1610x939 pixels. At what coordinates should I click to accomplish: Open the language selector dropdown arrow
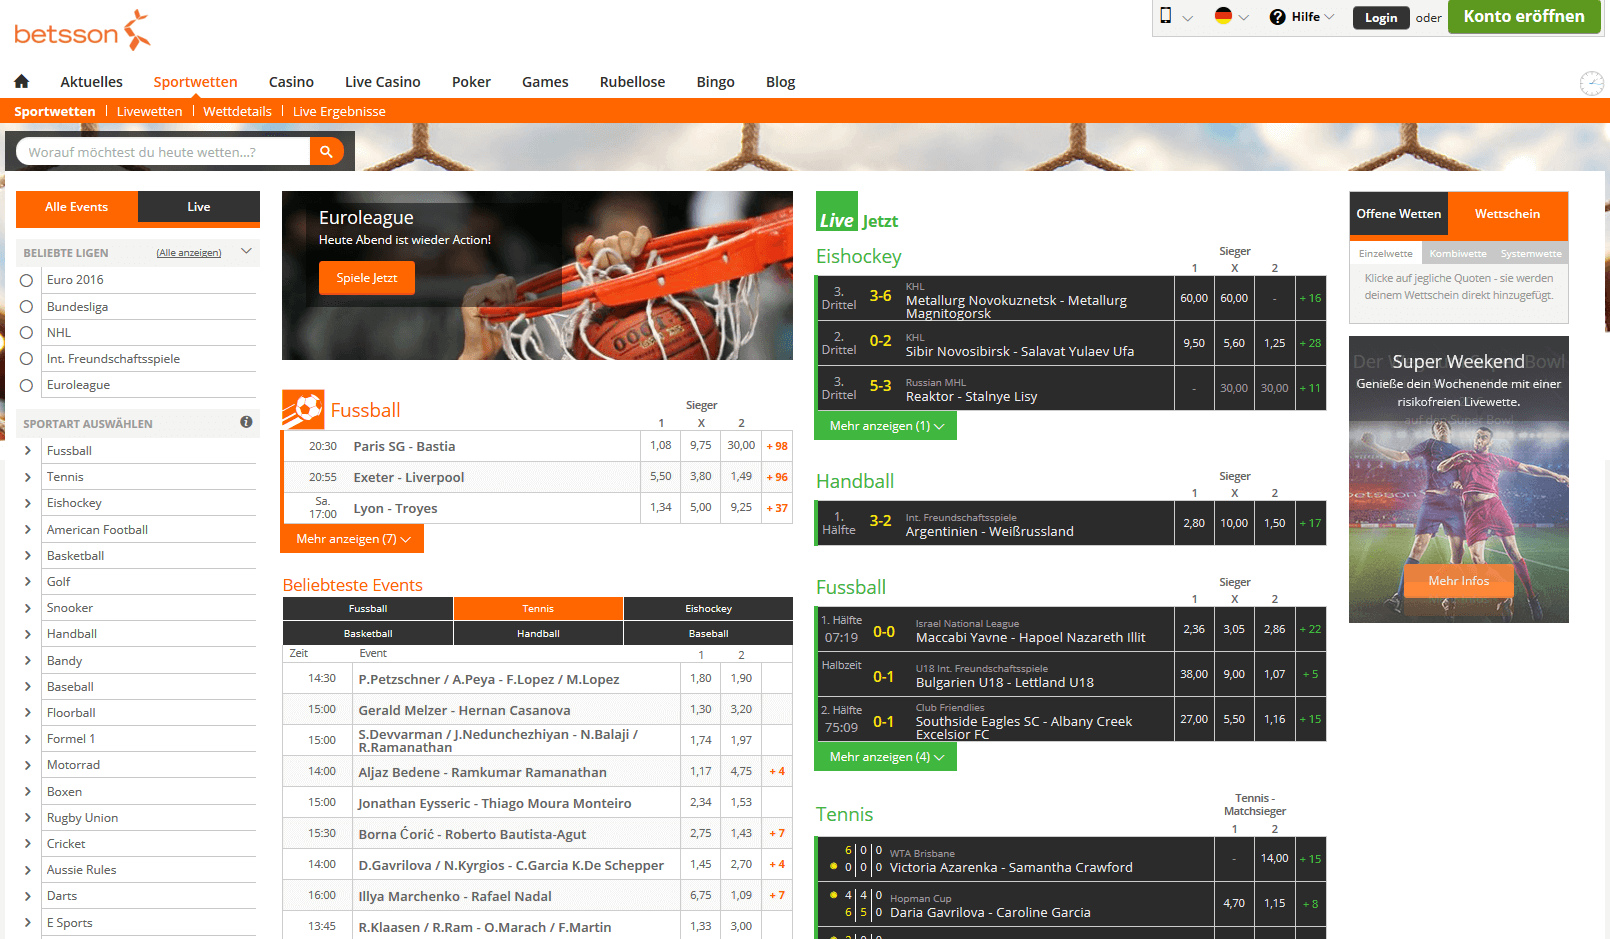point(1244,17)
